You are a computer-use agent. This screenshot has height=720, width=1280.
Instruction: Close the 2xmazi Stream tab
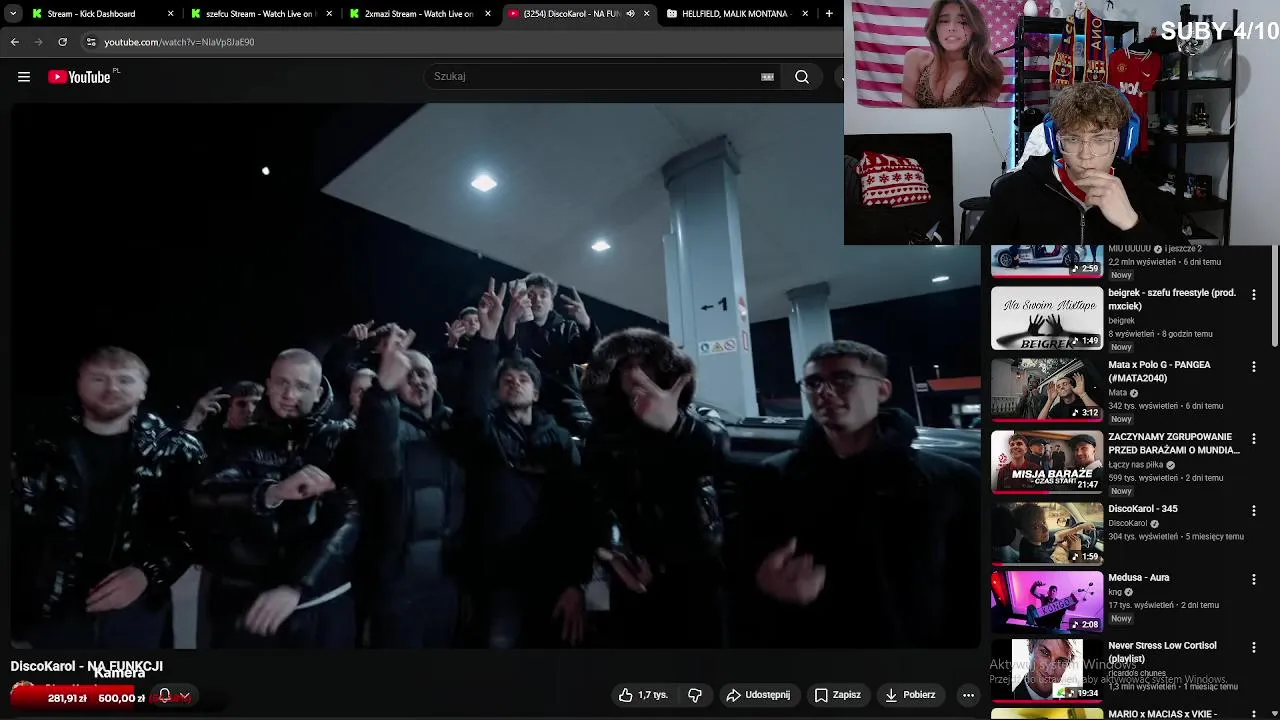pyautogui.click(x=488, y=14)
